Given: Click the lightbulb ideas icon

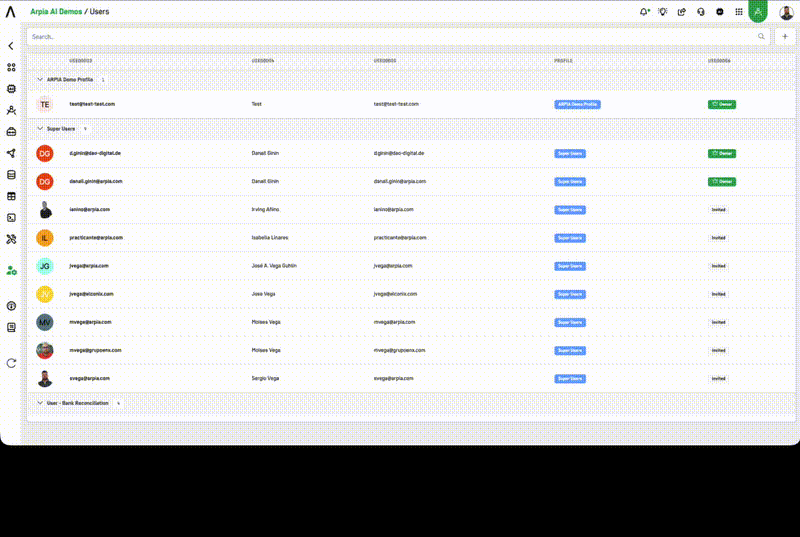Looking at the screenshot, I should tap(663, 12).
